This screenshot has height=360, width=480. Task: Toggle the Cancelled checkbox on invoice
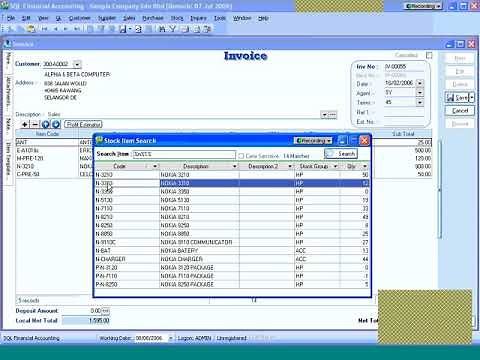[x=429, y=55]
